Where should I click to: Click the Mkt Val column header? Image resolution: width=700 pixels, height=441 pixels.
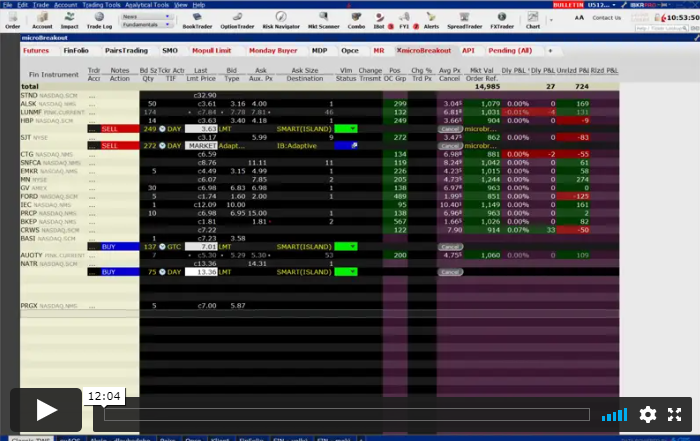pos(481,71)
